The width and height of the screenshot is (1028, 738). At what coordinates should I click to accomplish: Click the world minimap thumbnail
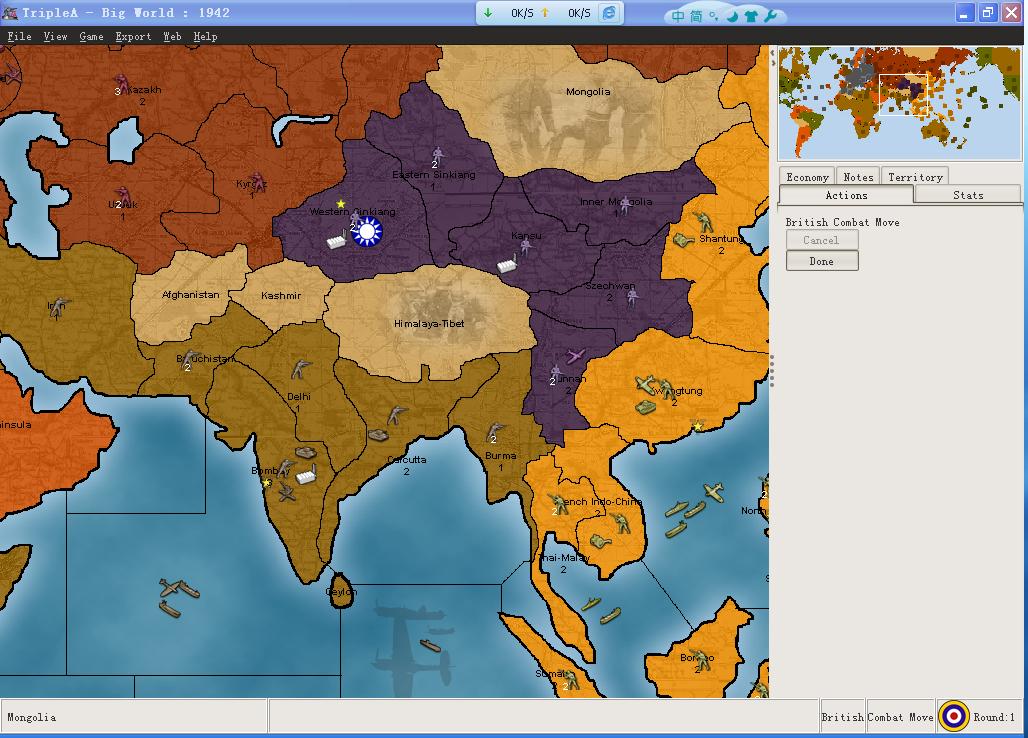point(900,103)
